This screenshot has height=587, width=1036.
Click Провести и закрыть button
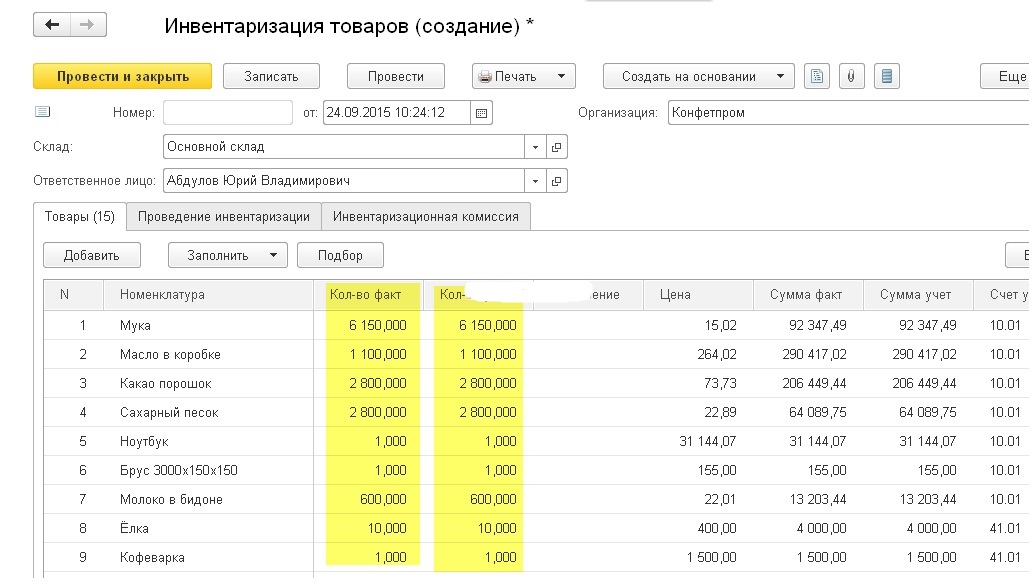click(123, 76)
